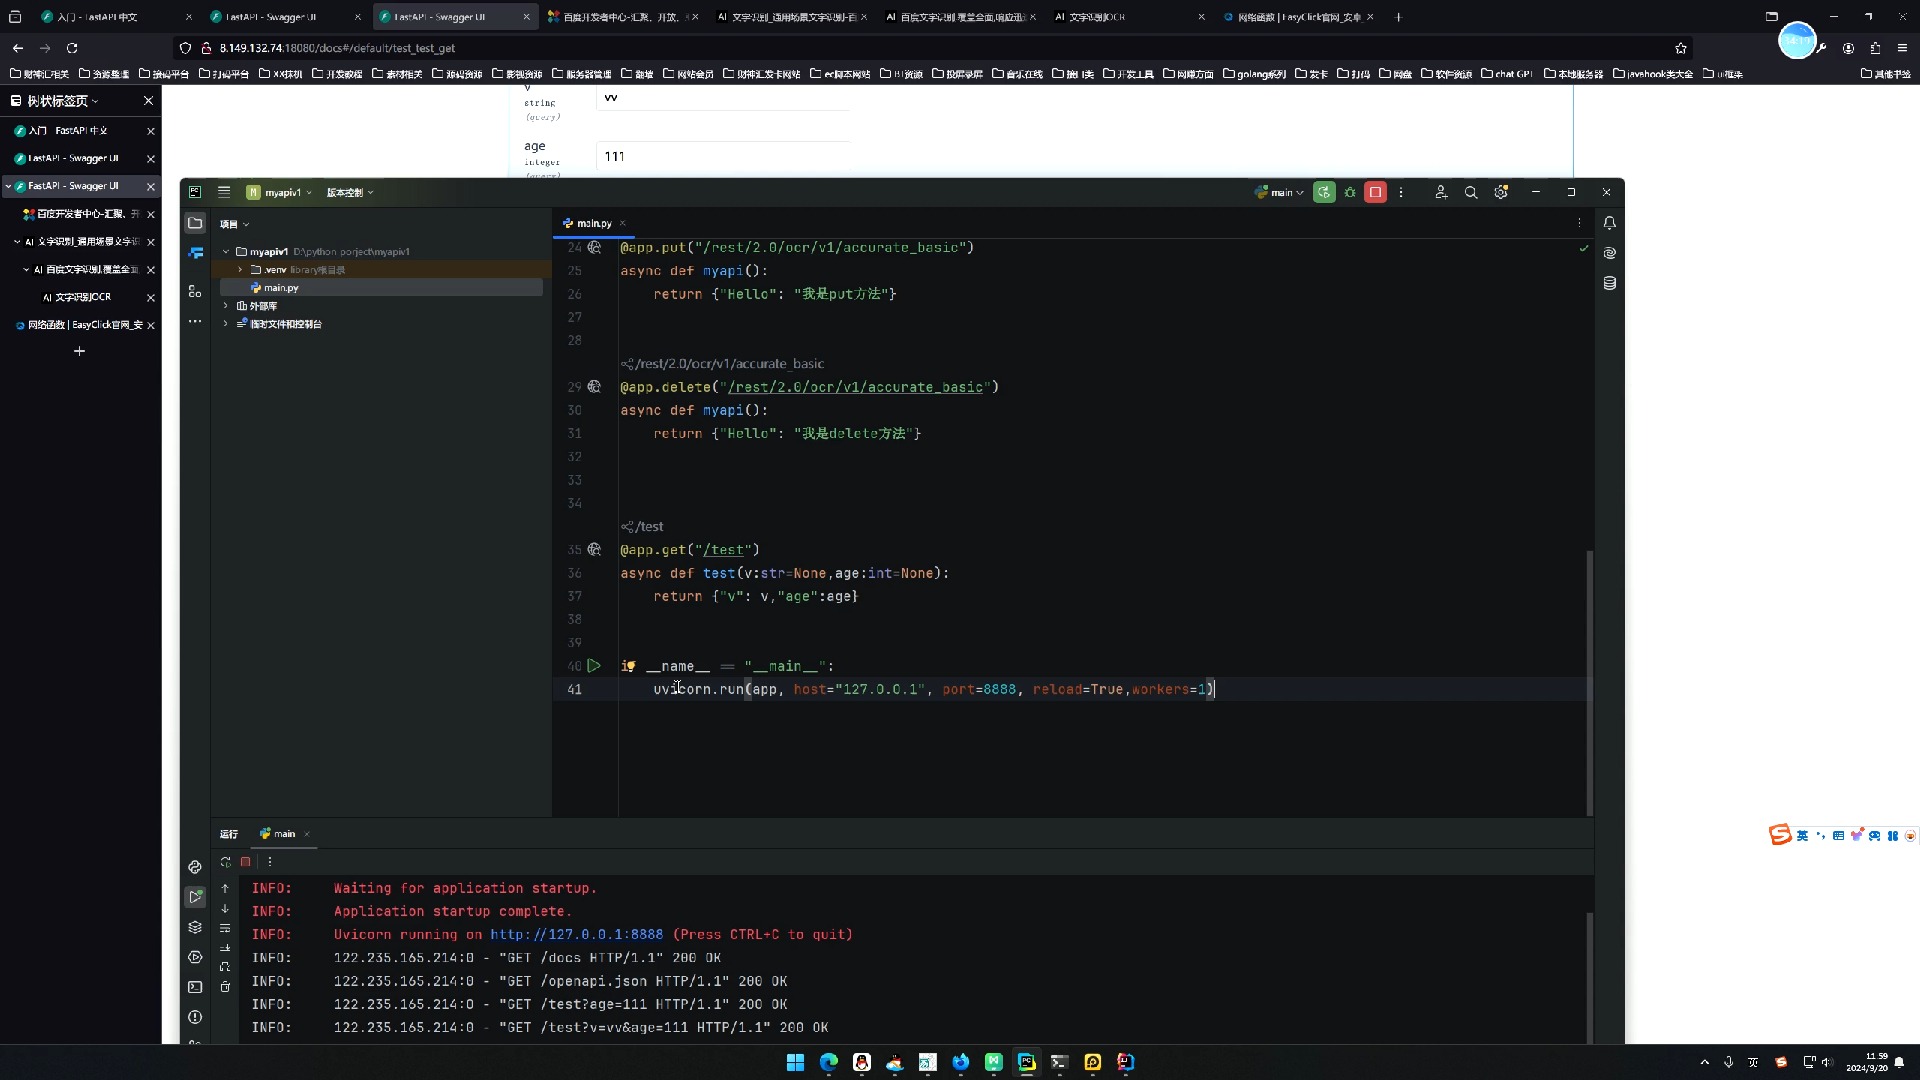Click the search everywhere magnifier
The height and width of the screenshot is (1080, 1920).
pyautogui.click(x=1471, y=192)
